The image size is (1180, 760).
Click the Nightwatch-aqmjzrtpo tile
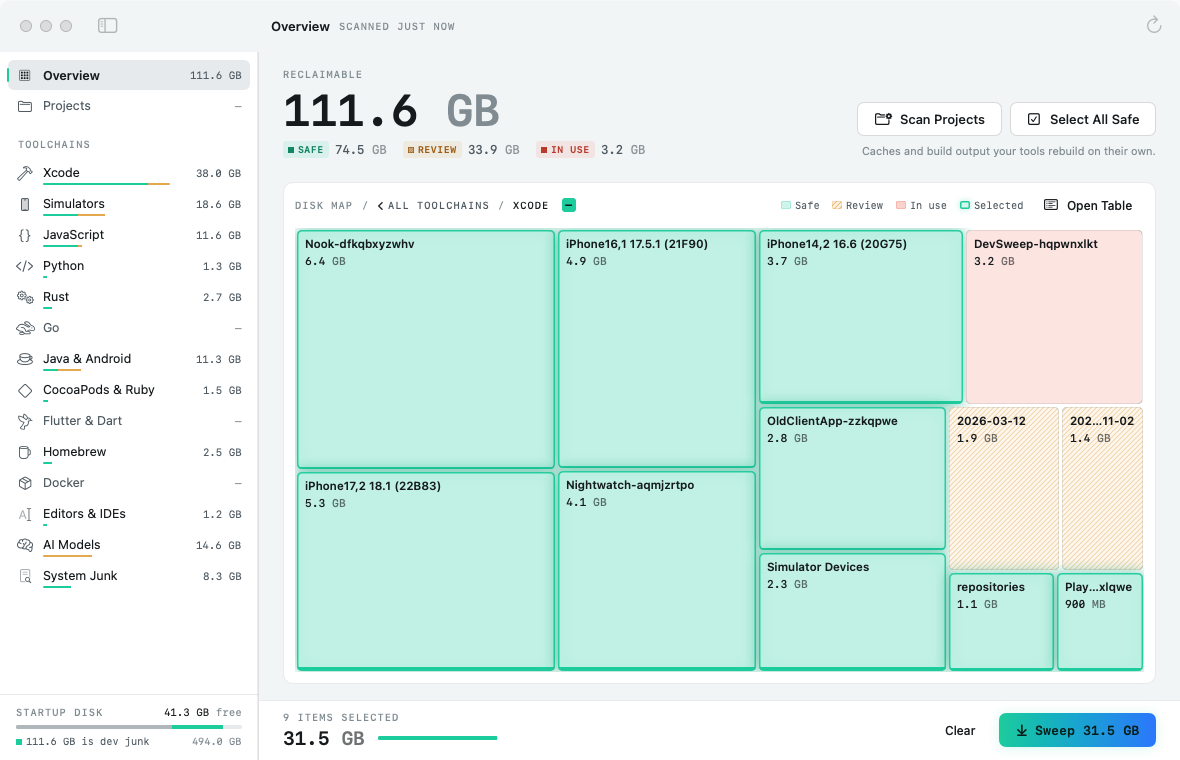coord(657,570)
